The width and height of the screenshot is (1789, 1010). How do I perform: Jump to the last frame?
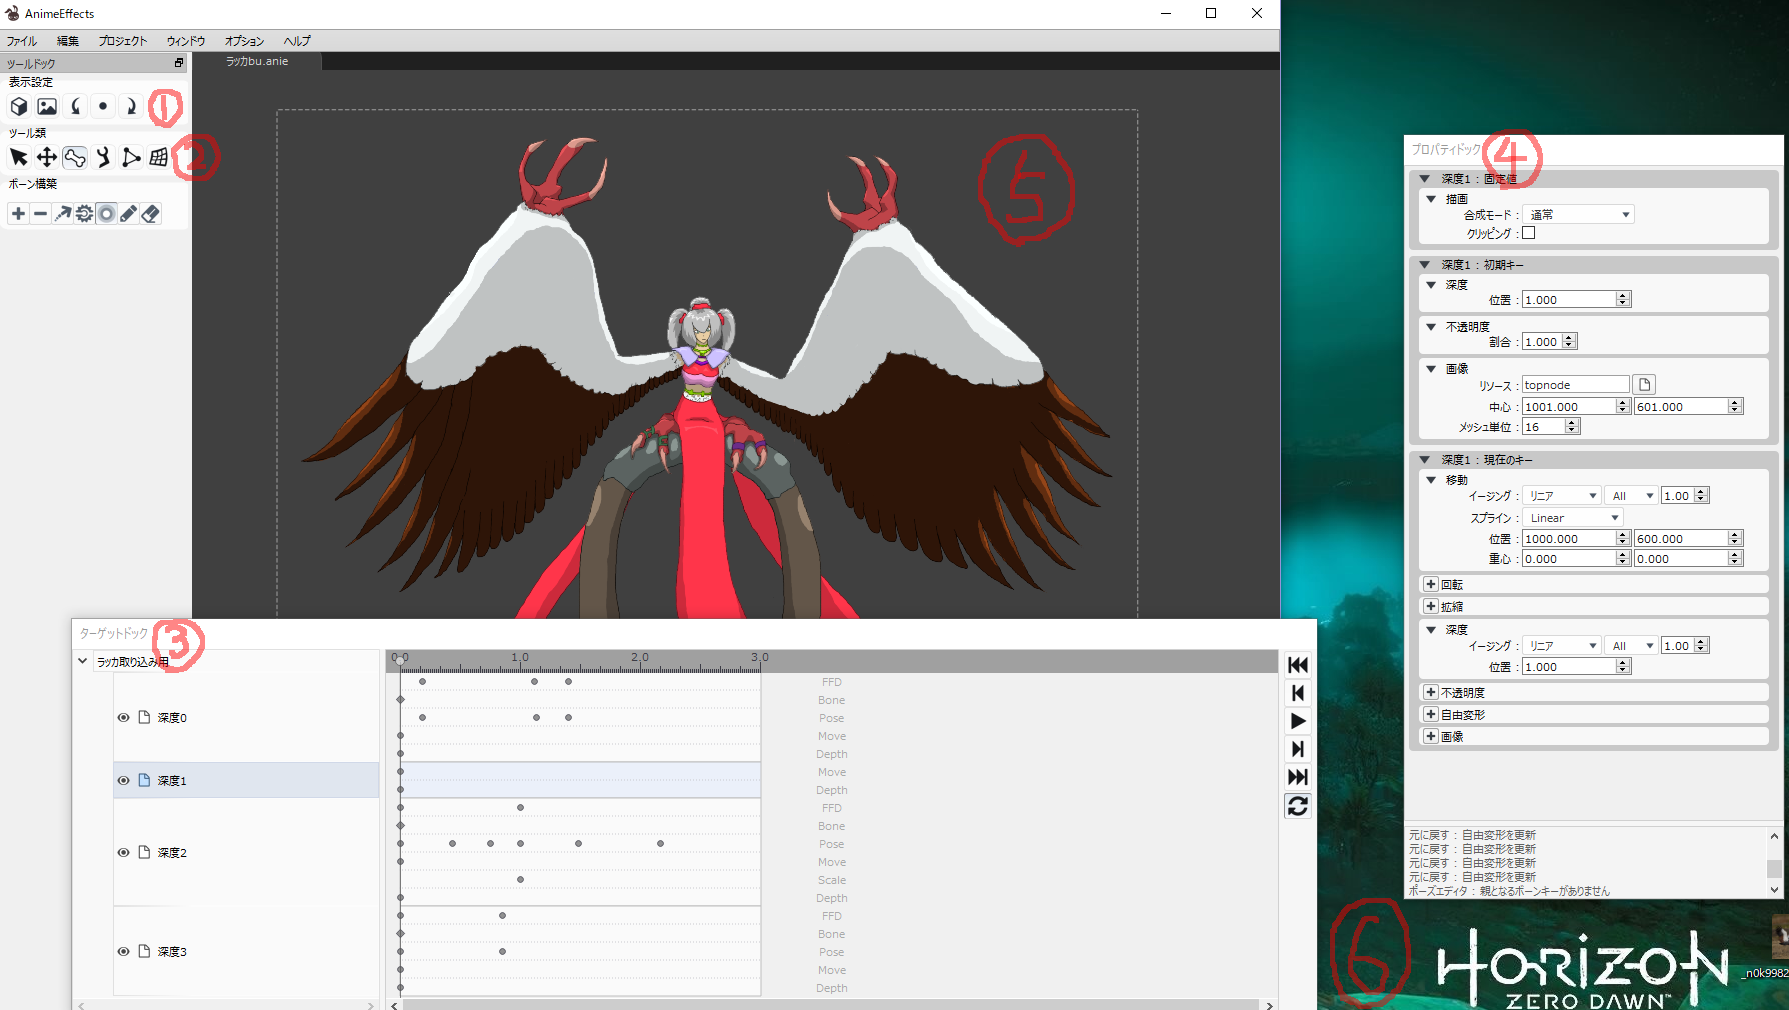[1298, 777]
